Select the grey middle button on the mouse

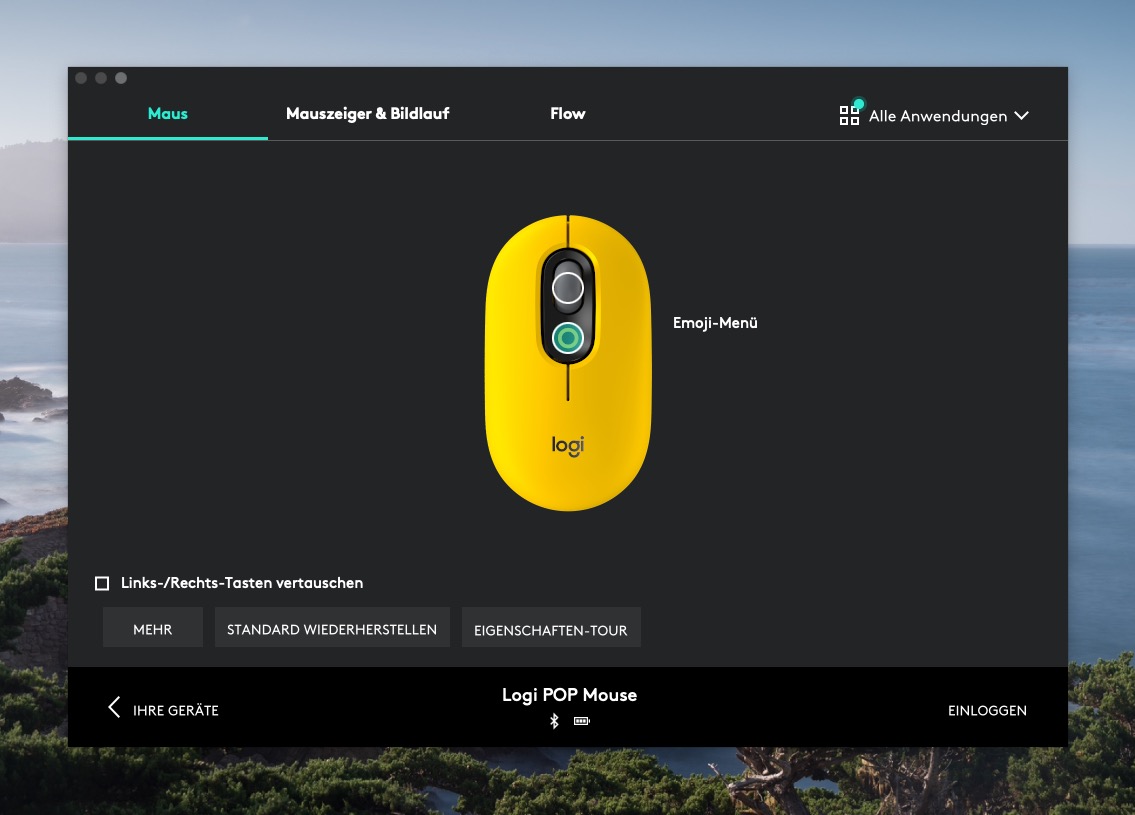pos(568,288)
